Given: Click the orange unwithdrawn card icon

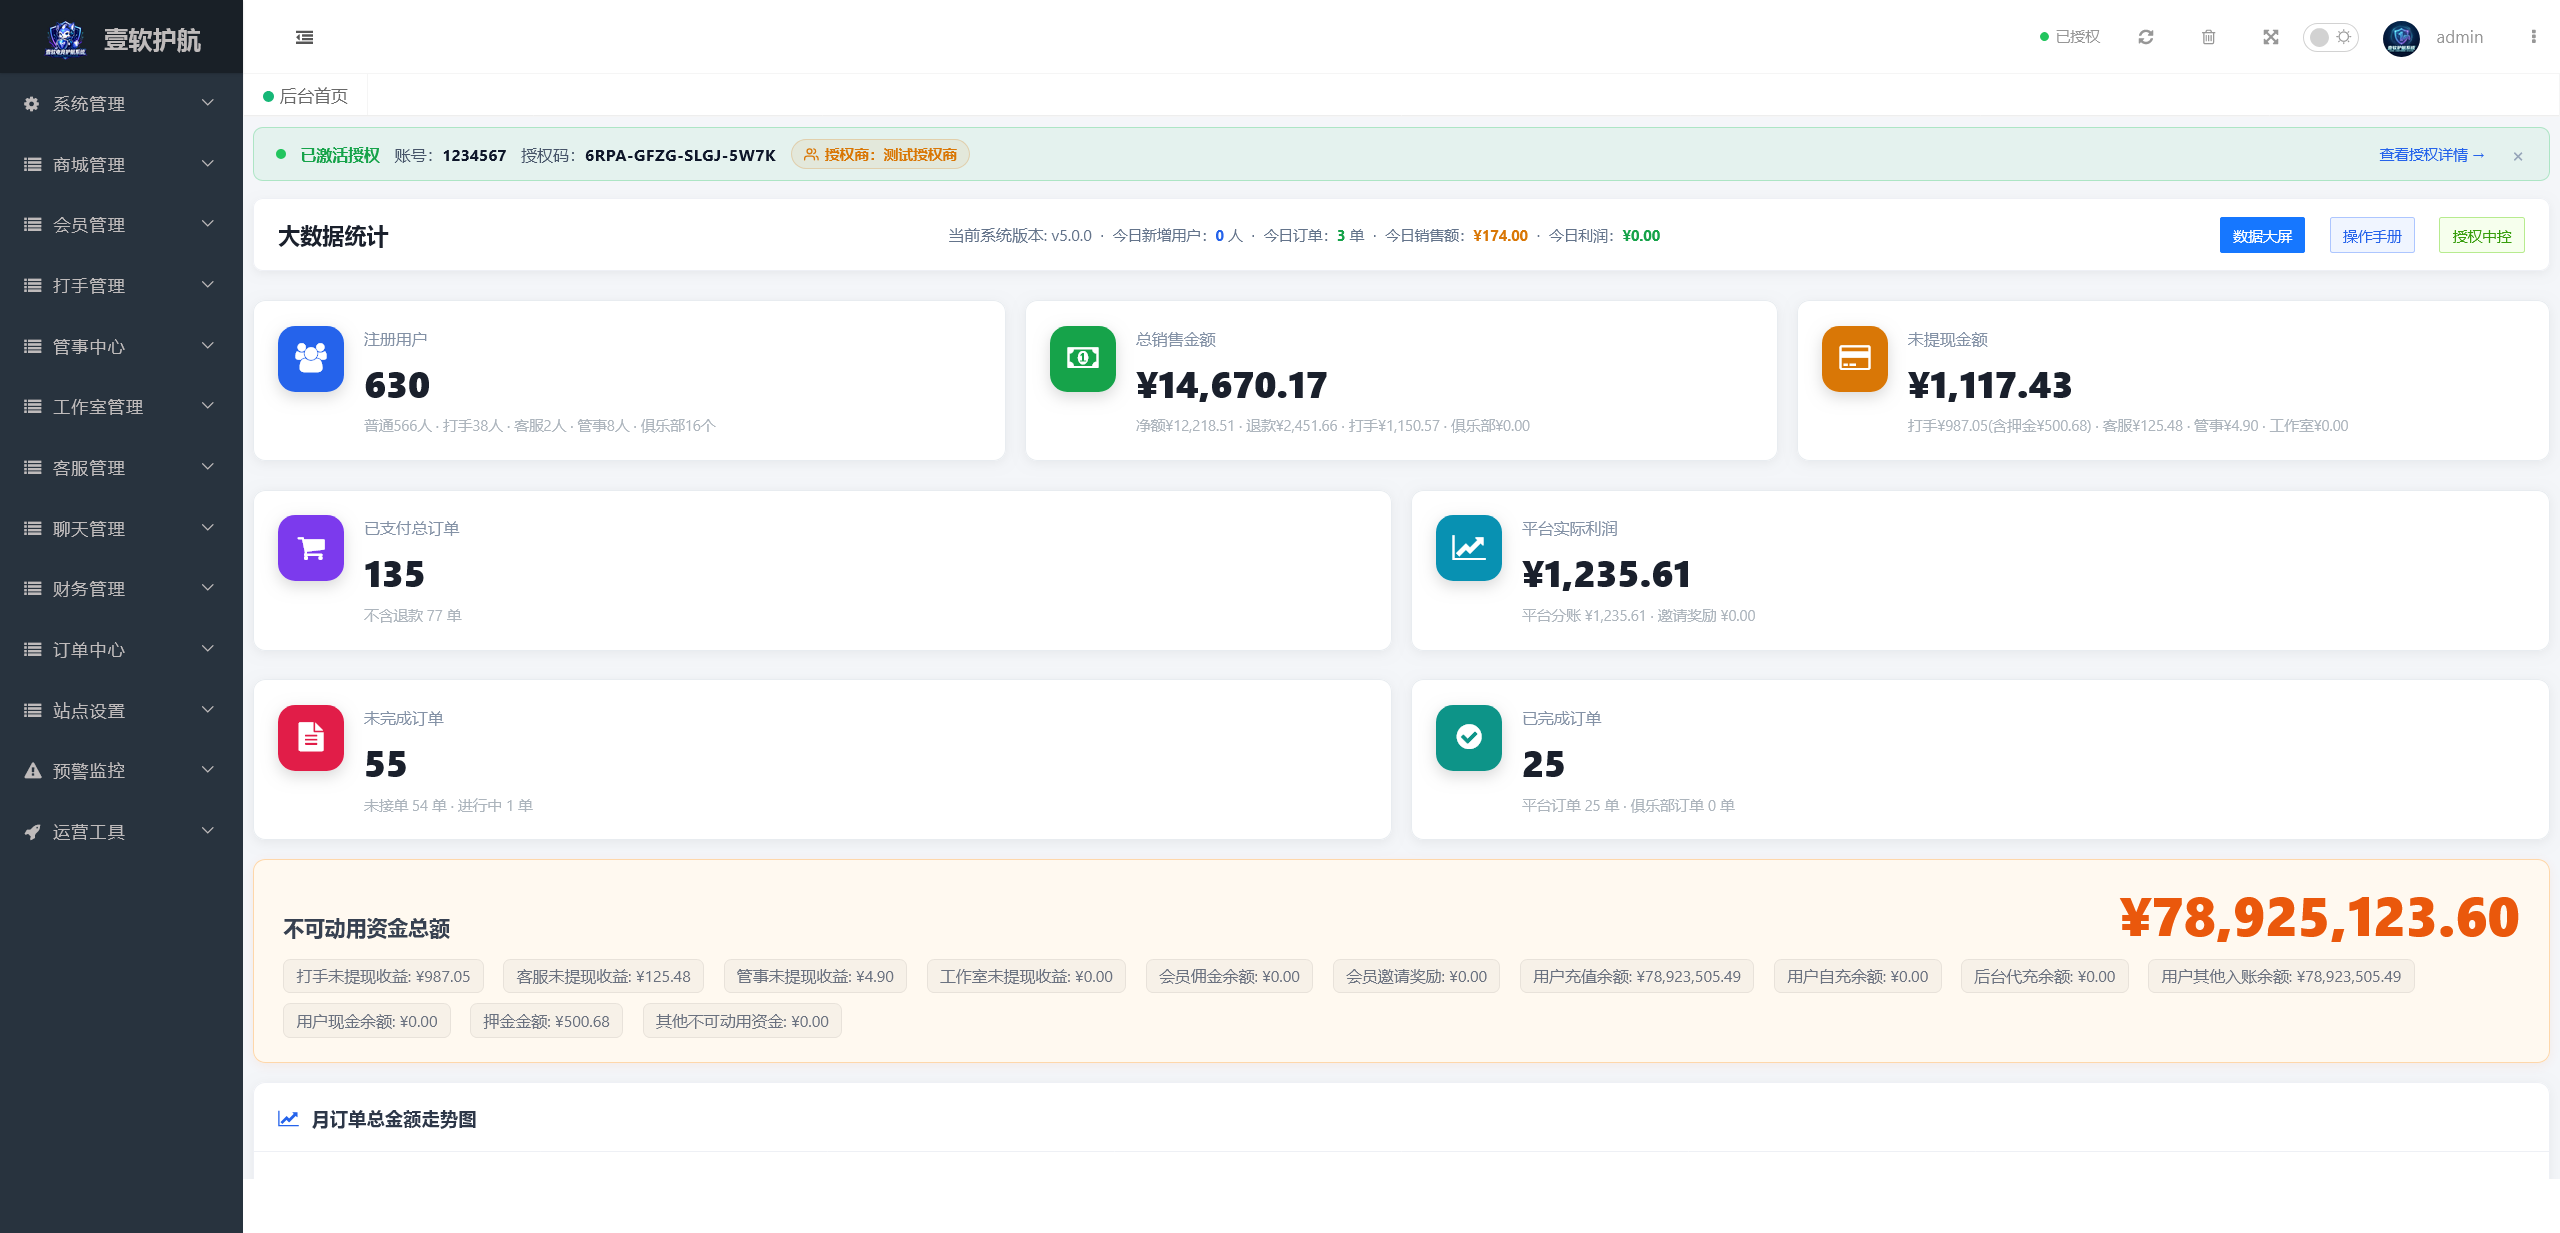Looking at the screenshot, I should (1855, 359).
